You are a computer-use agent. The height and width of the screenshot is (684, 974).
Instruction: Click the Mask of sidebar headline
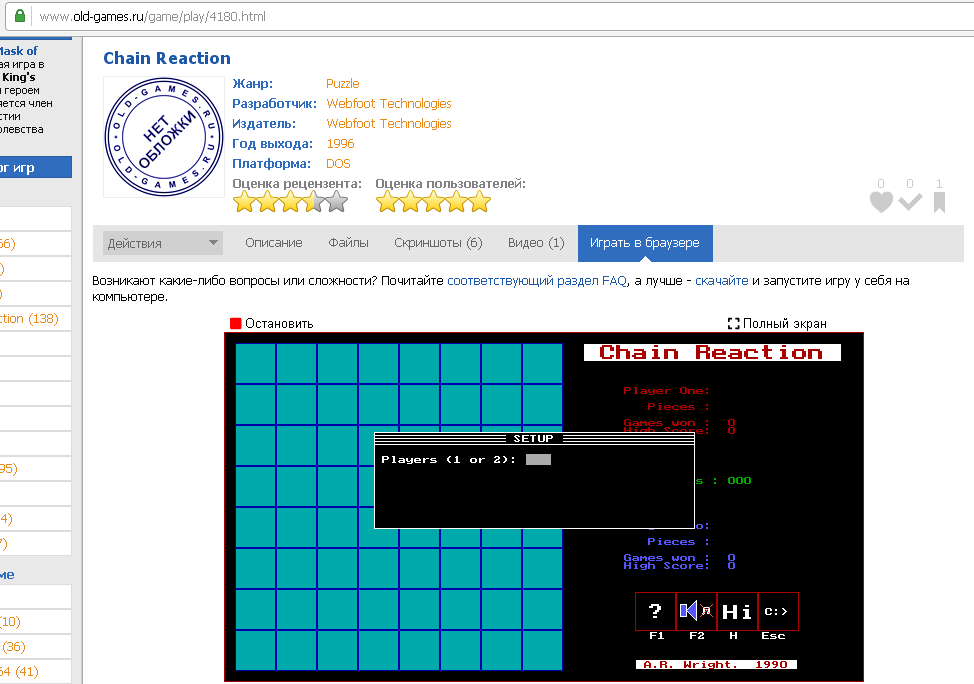point(19,51)
